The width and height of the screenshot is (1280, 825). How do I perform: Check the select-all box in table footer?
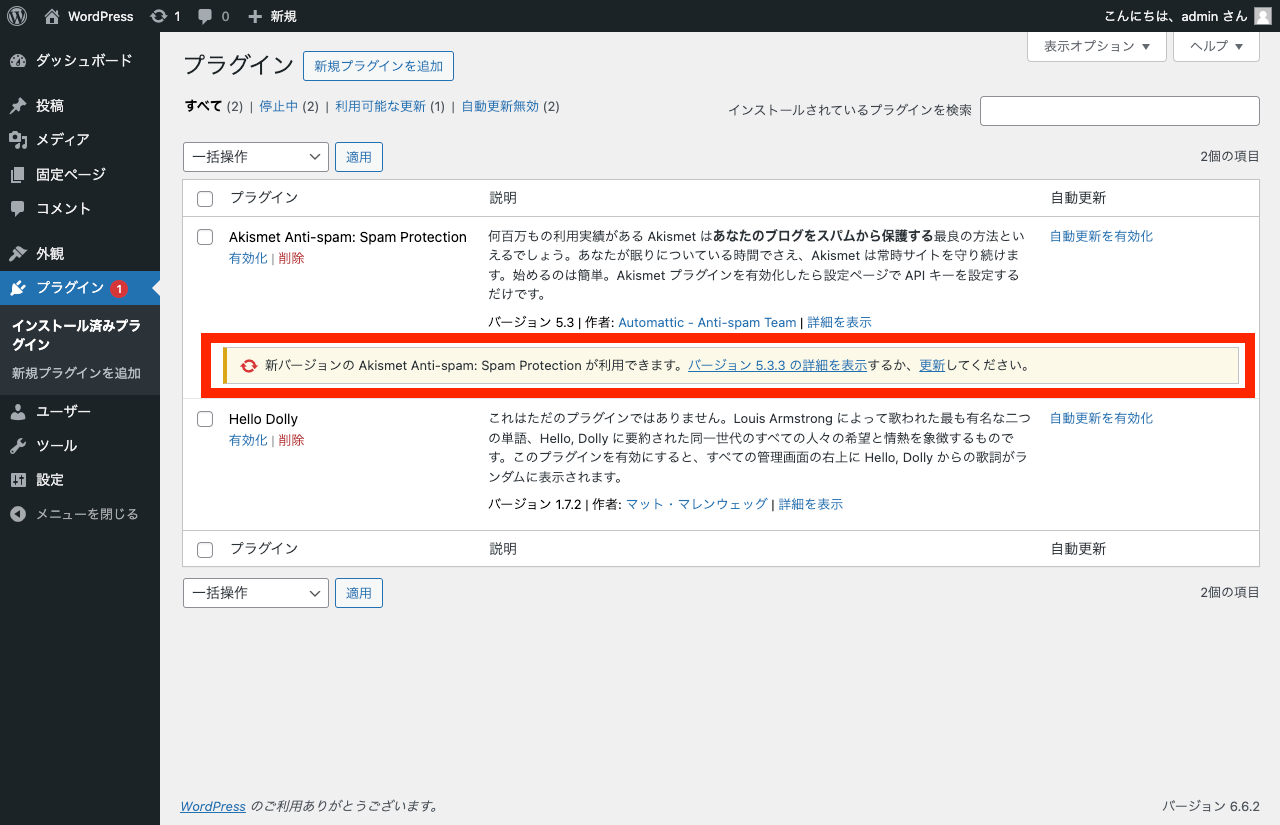pyautogui.click(x=205, y=550)
